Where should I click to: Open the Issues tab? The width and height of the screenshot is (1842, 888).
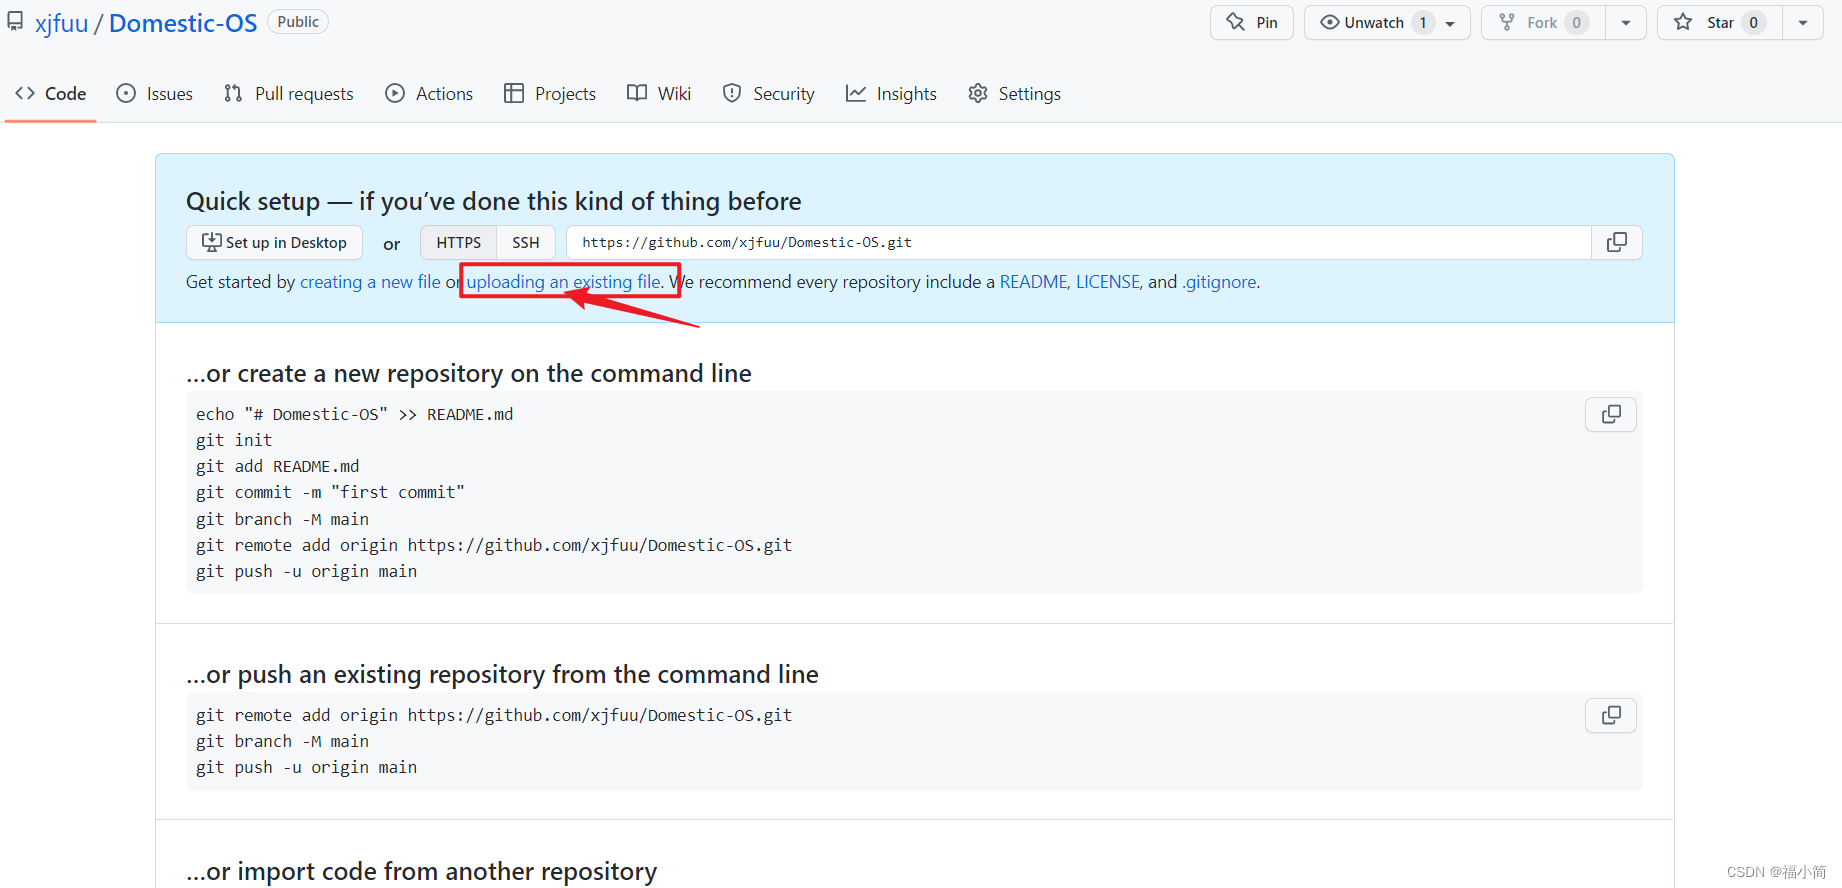coord(155,93)
